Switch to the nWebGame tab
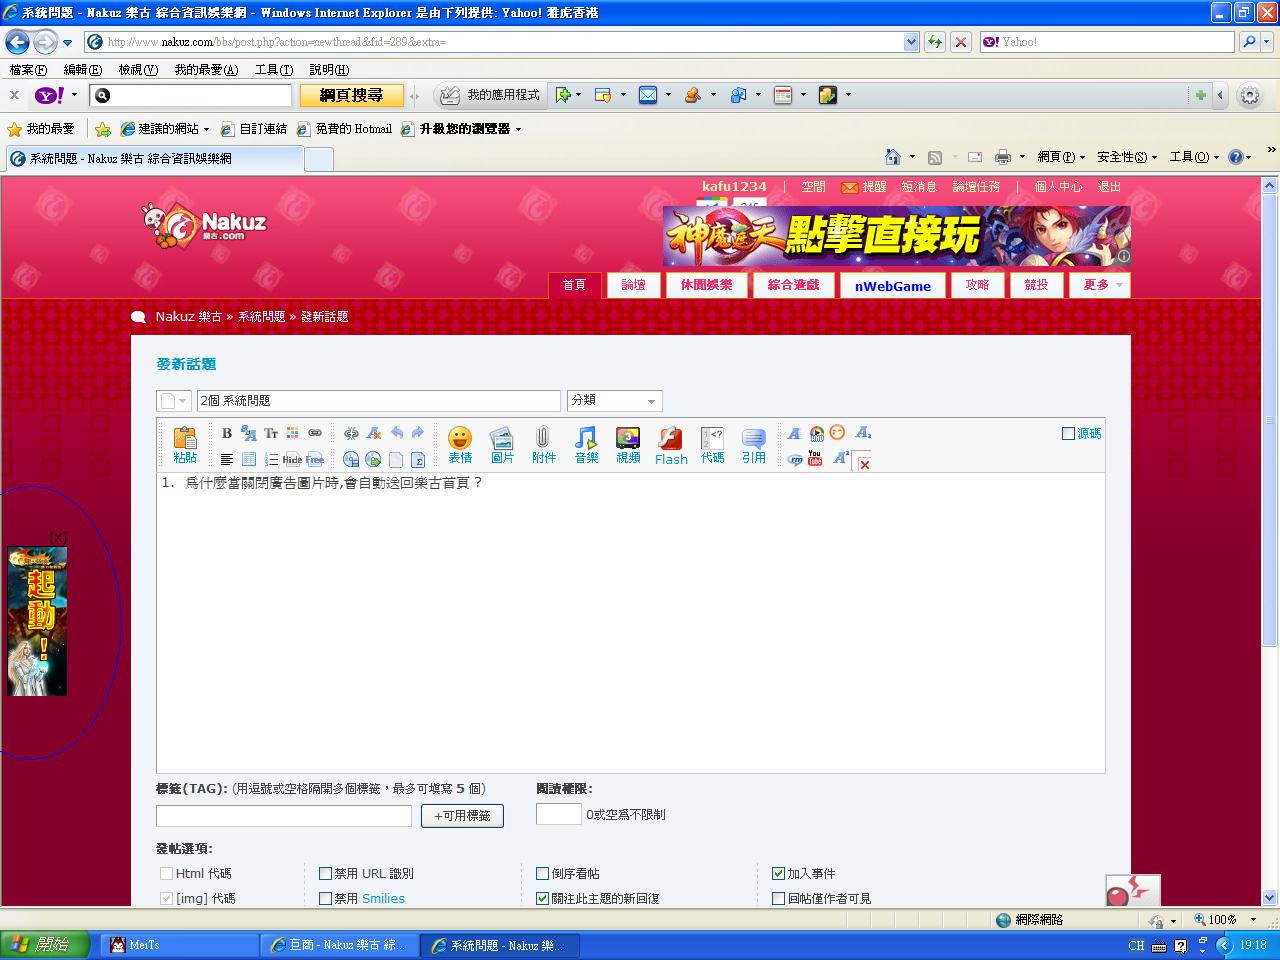This screenshot has width=1280, height=960. coord(893,286)
